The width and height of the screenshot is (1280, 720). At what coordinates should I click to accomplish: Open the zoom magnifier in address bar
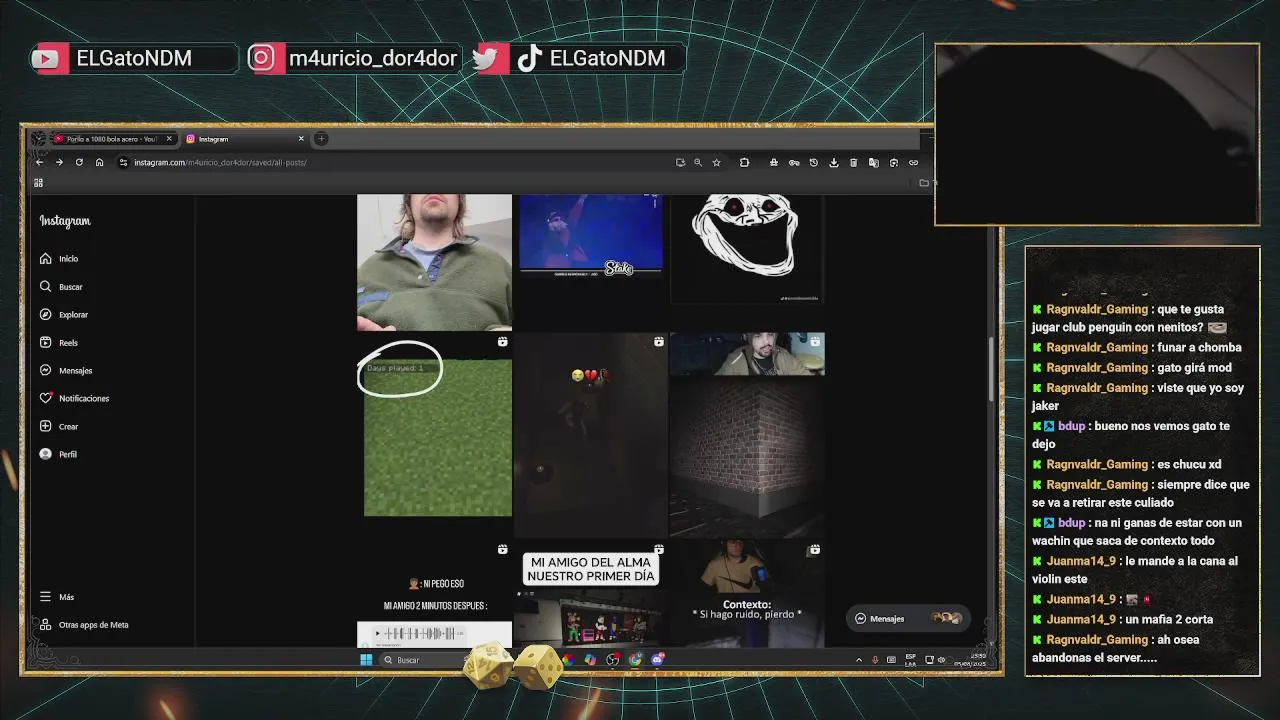point(698,162)
